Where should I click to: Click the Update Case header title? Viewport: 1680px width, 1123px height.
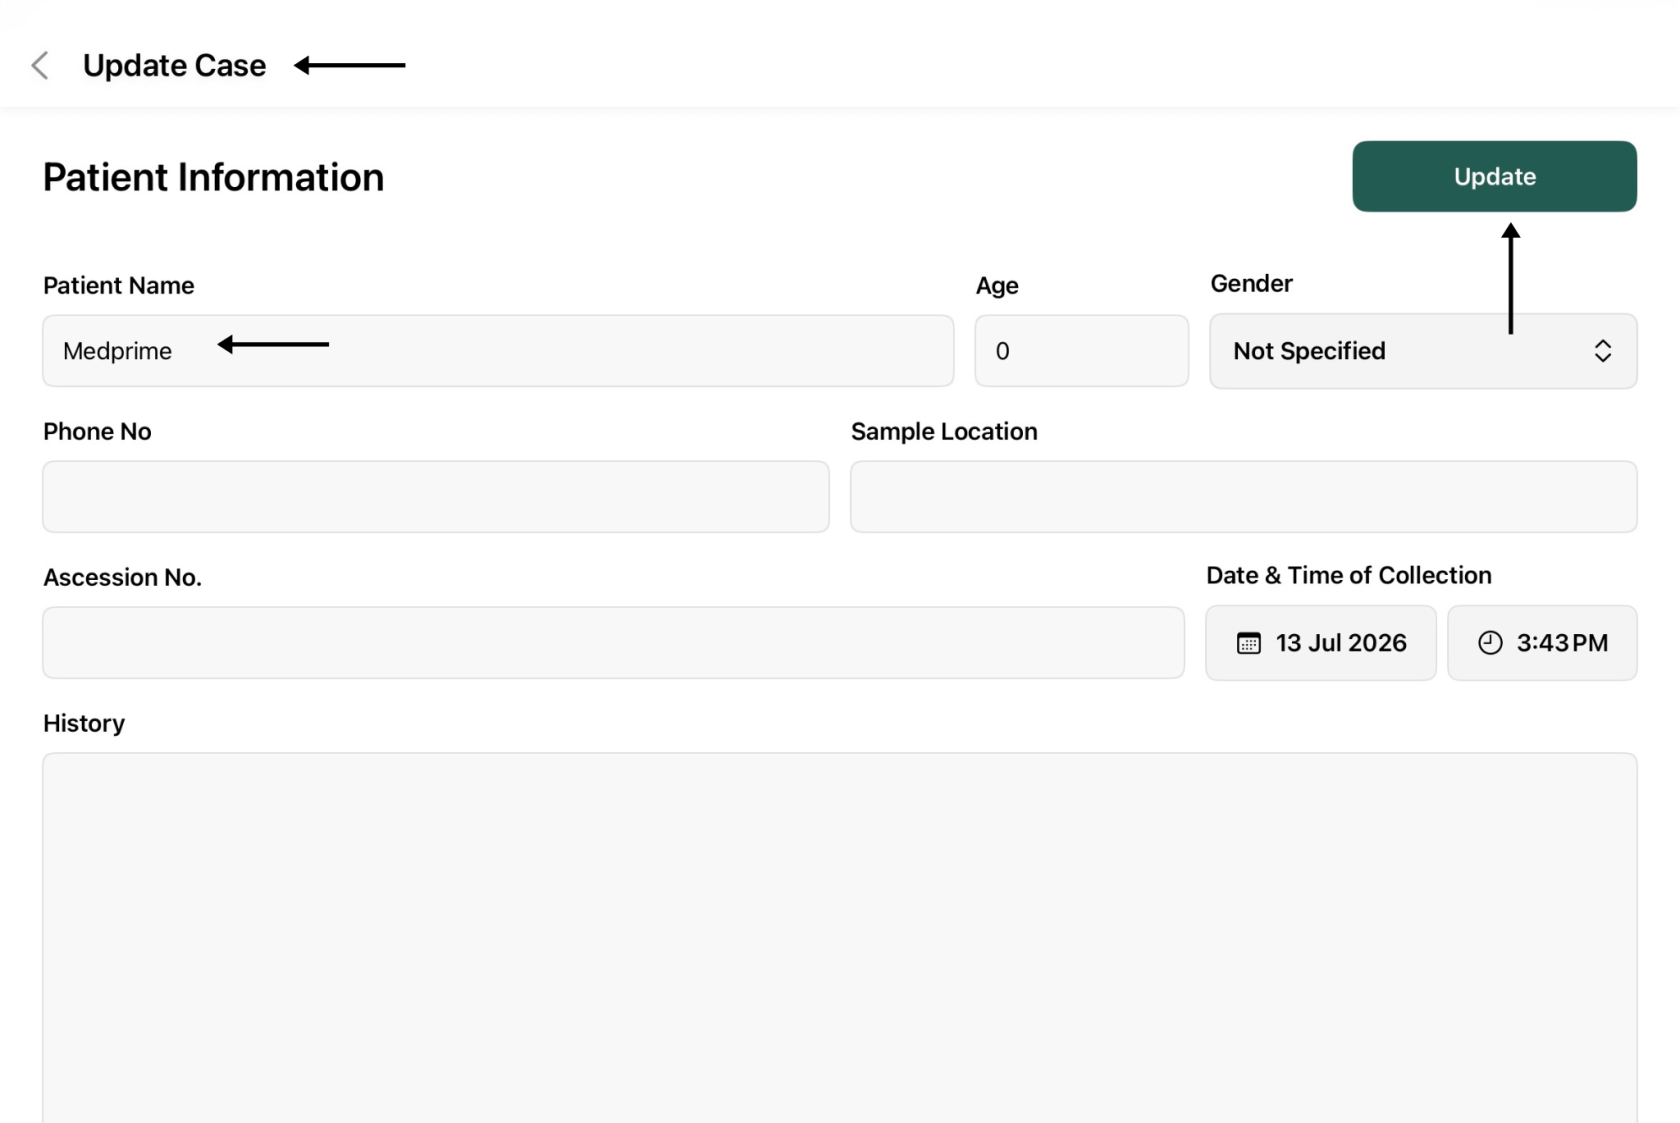[174, 66]
